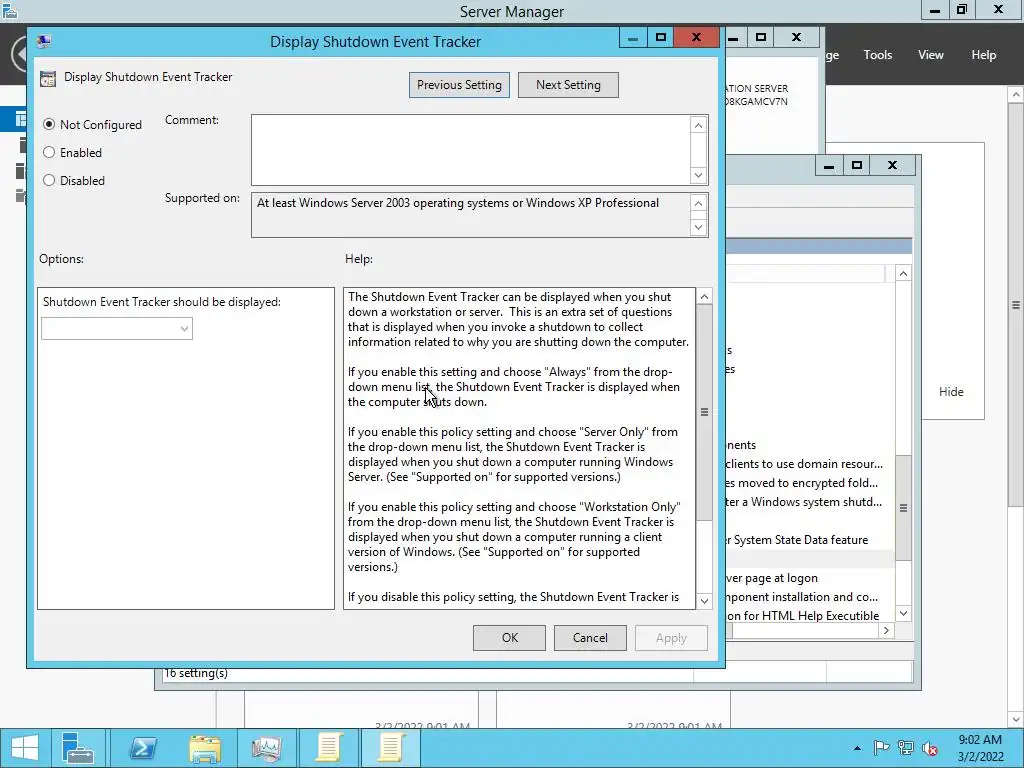Open Action Center flag icon
1024x768 pixels.
pos(881,748)
